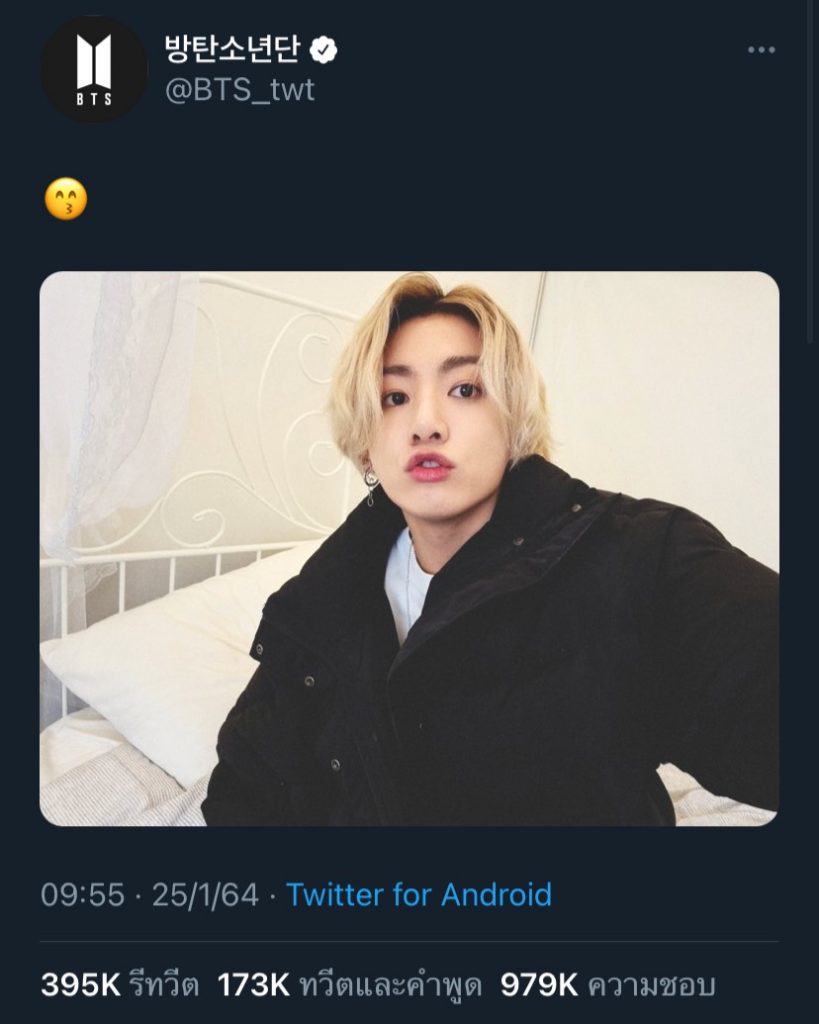
Task: Click the scrollbar on the right edge
Action: point(811,170)
